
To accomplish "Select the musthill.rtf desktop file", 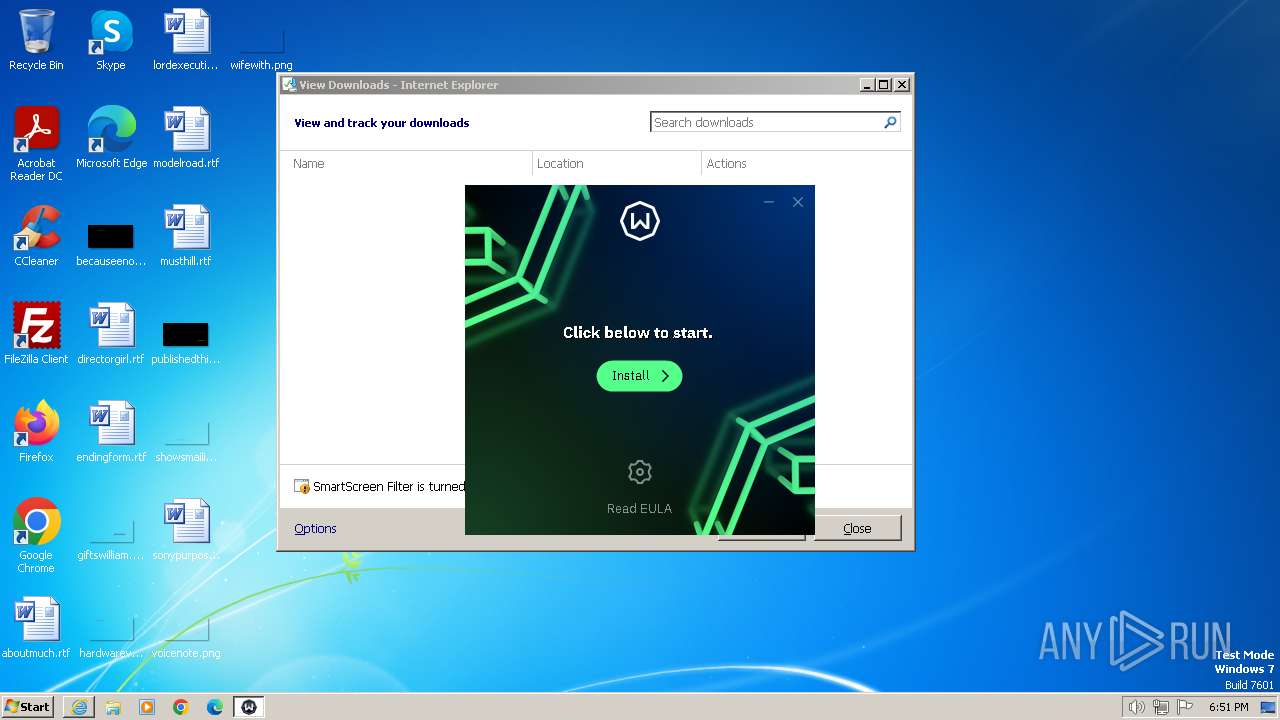I will (186, 236).
